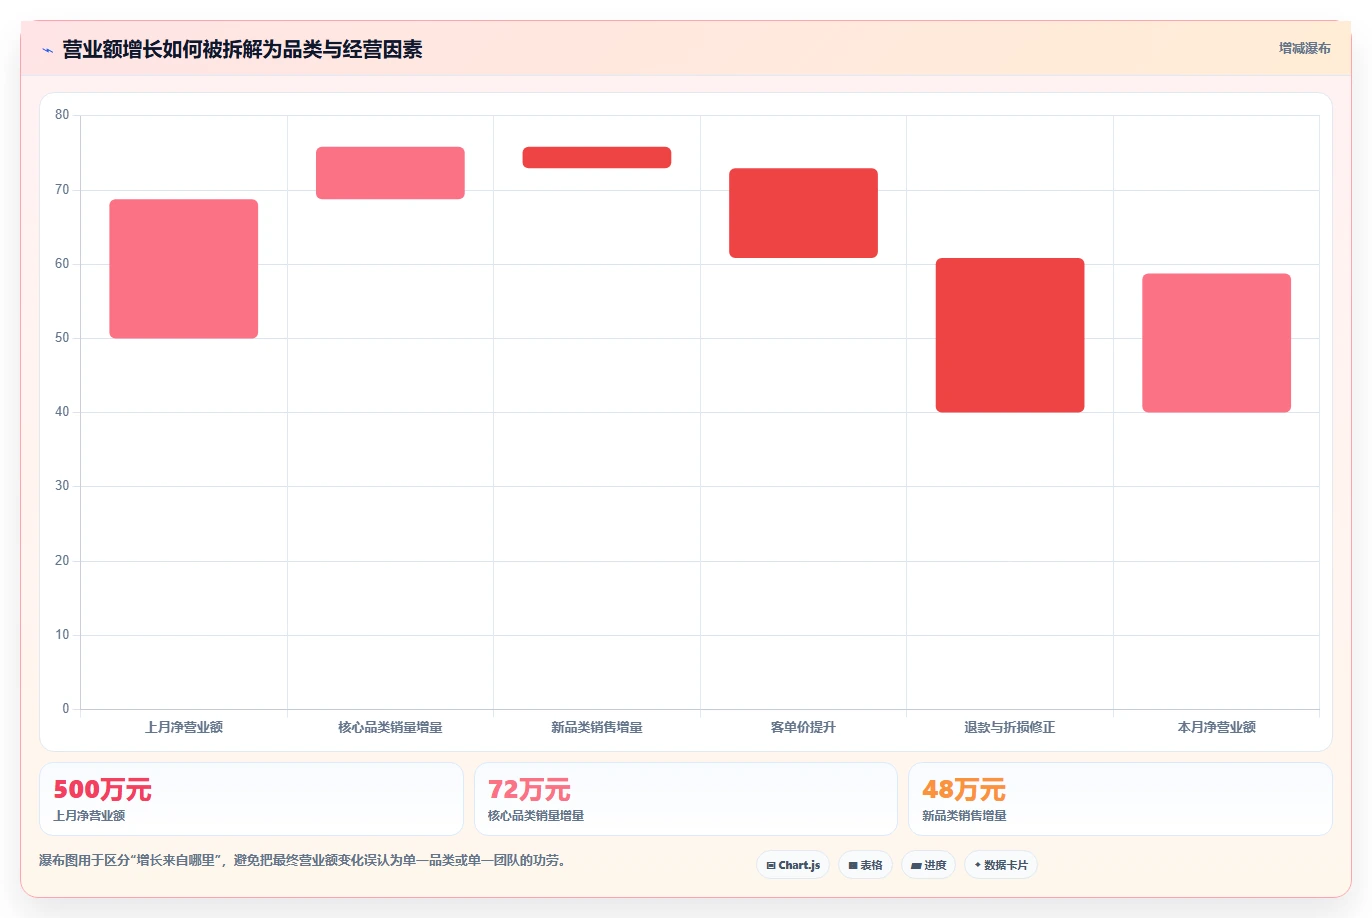1372x918 pixels.
Task: Select the 客单价提升 waterfall bar
Action: pyautogui.click(x=803, y=213)
